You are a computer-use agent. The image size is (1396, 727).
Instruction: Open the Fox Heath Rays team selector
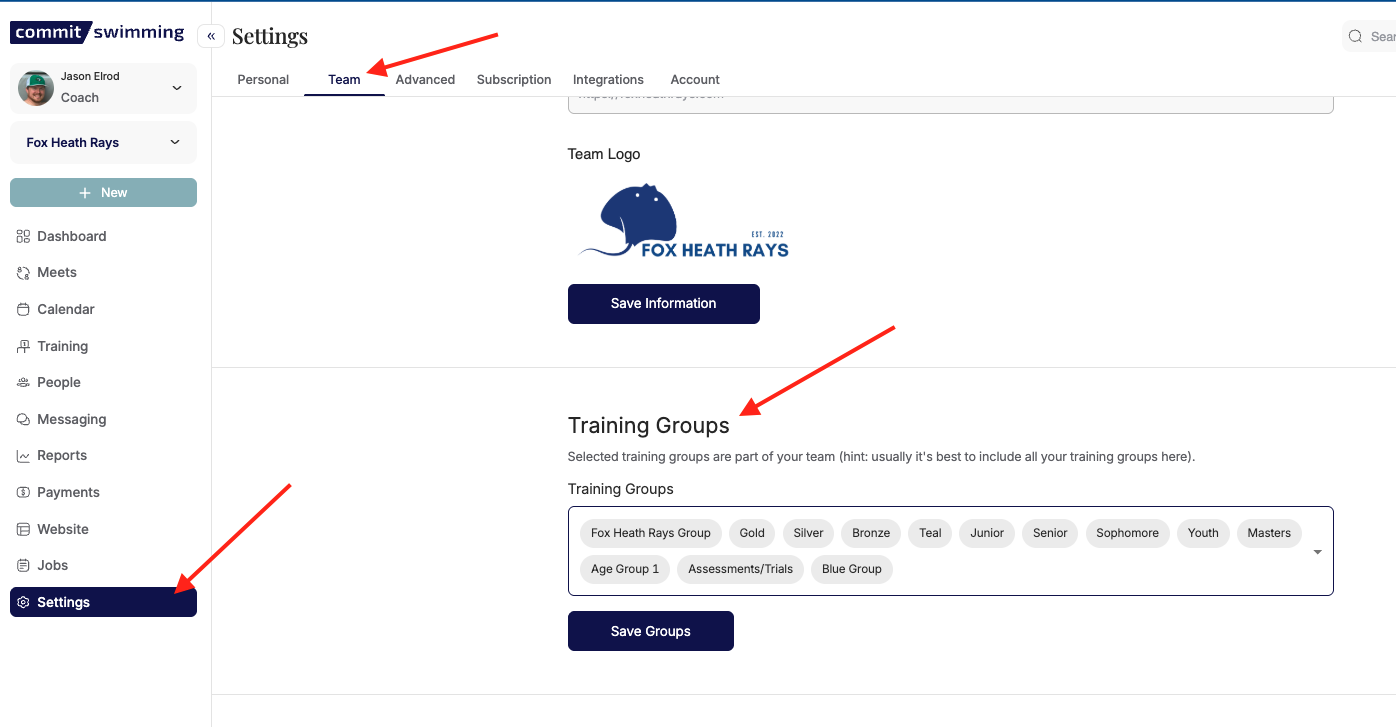point(103,143)
